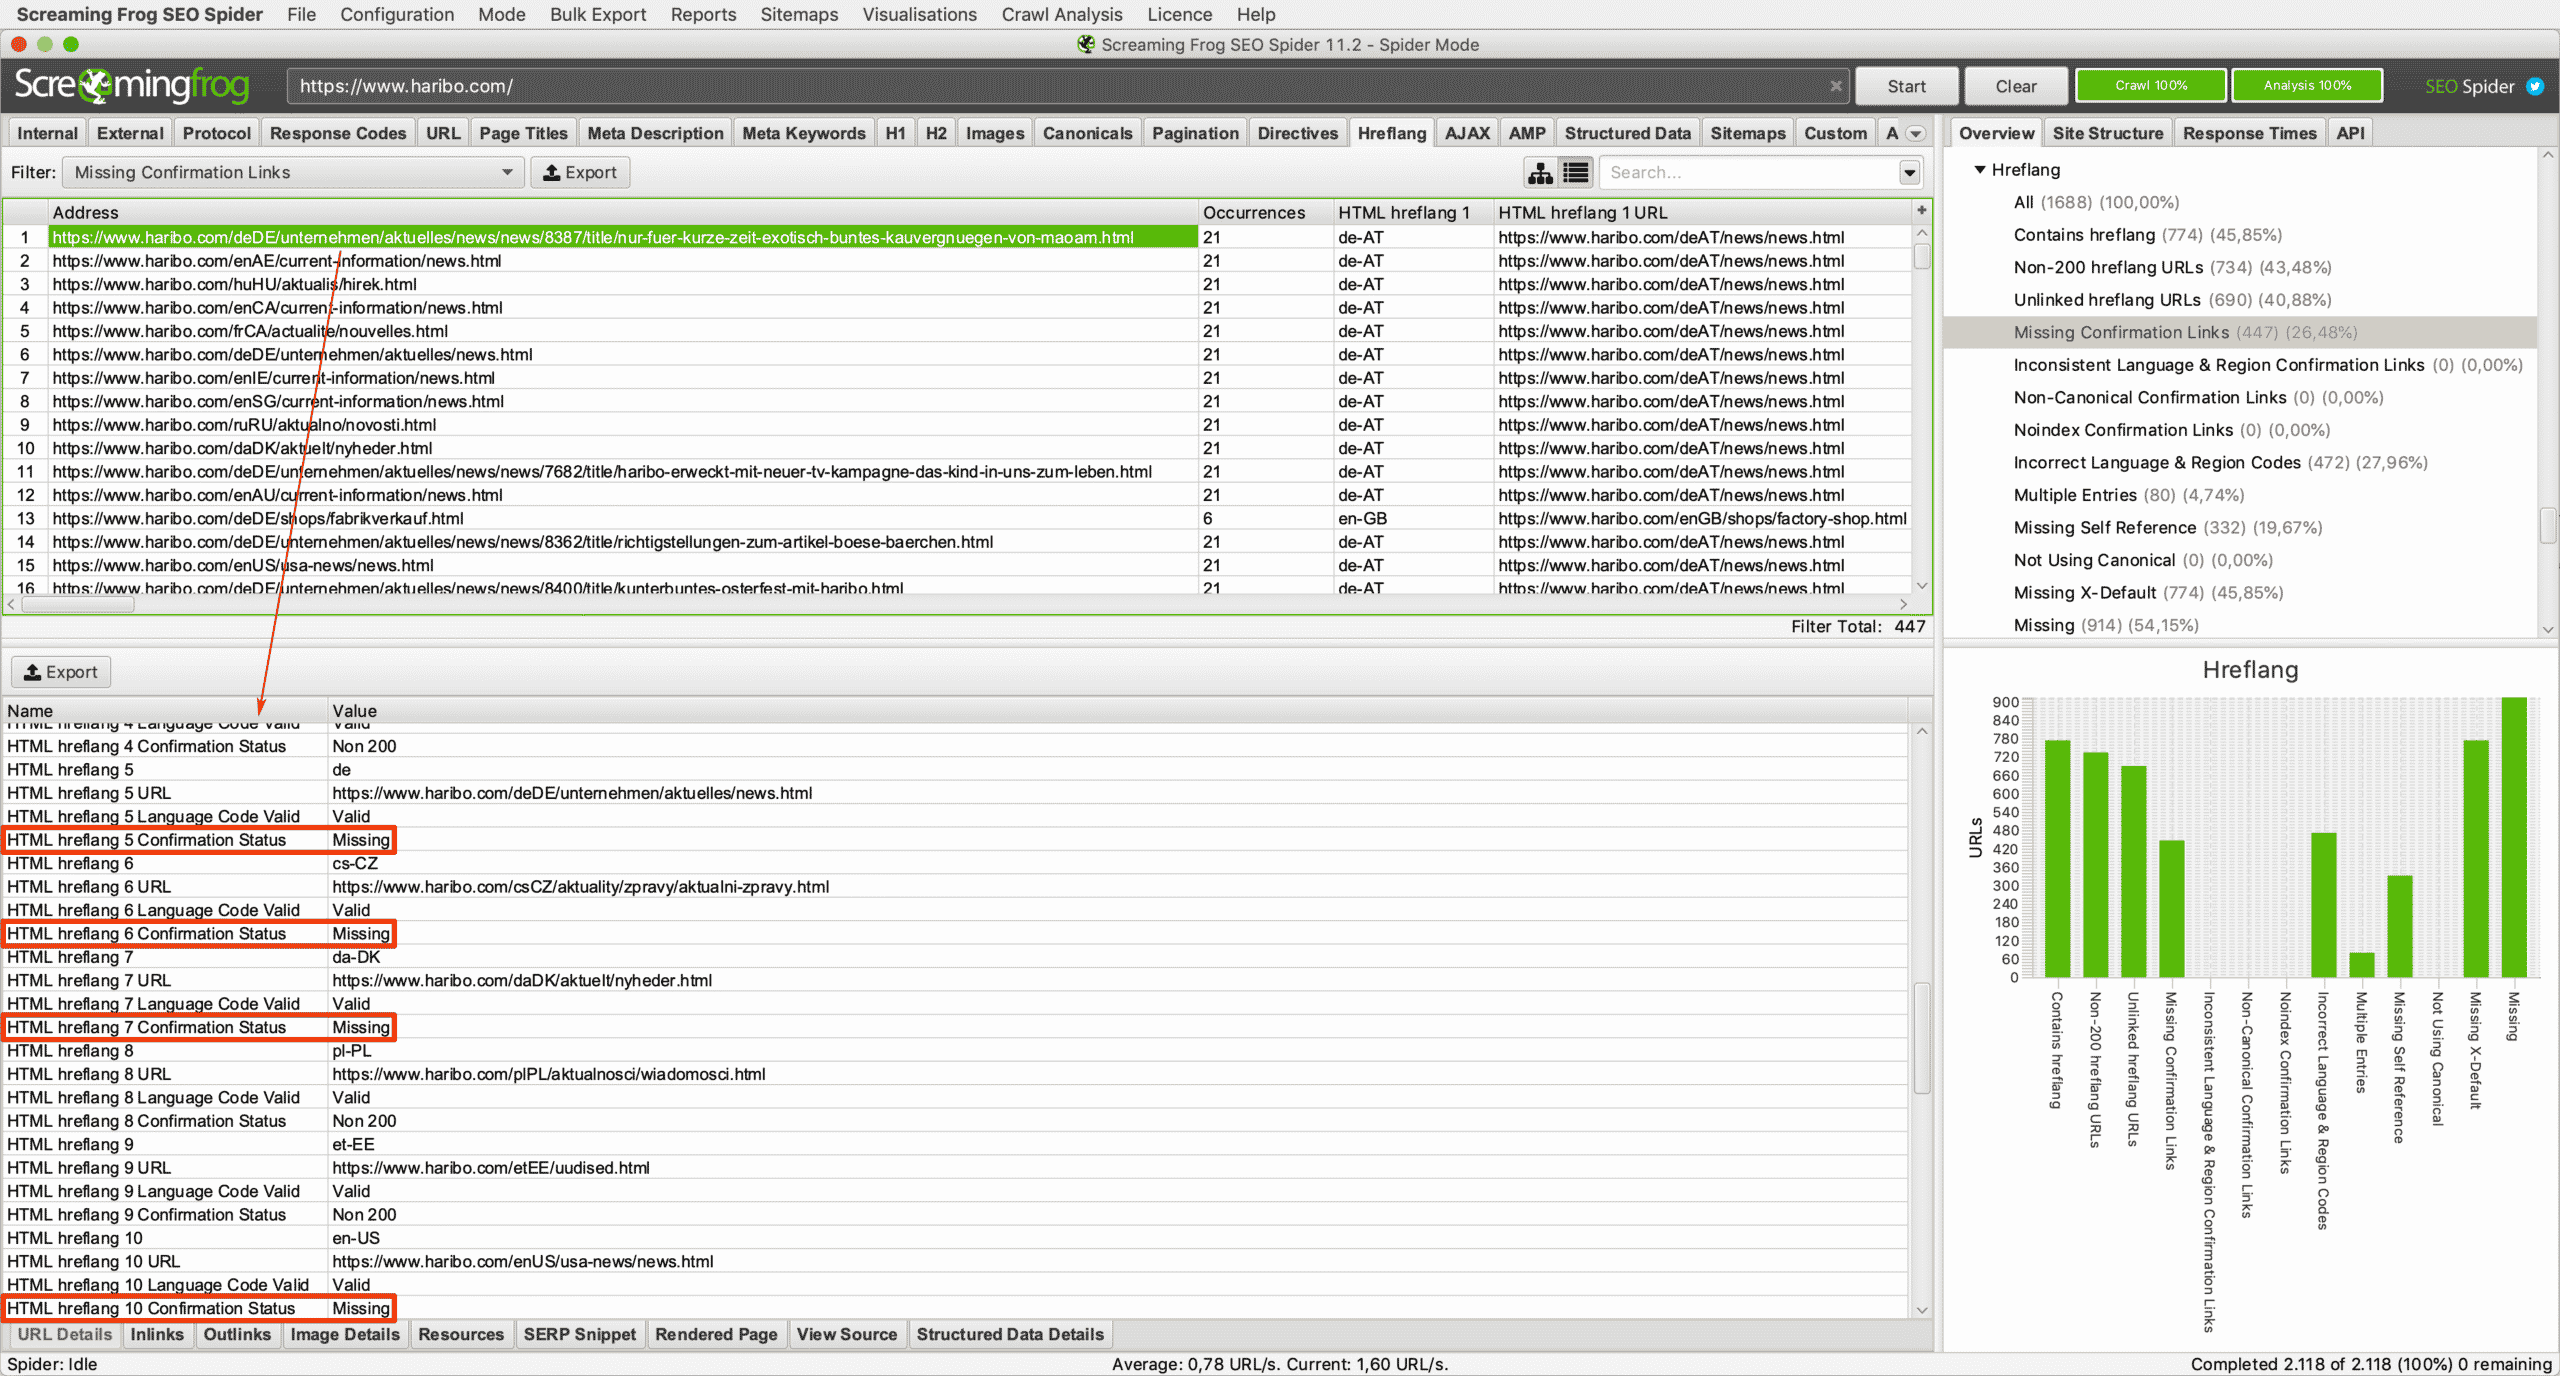
Task: Click the Start button
Action: pos(1906,86)
